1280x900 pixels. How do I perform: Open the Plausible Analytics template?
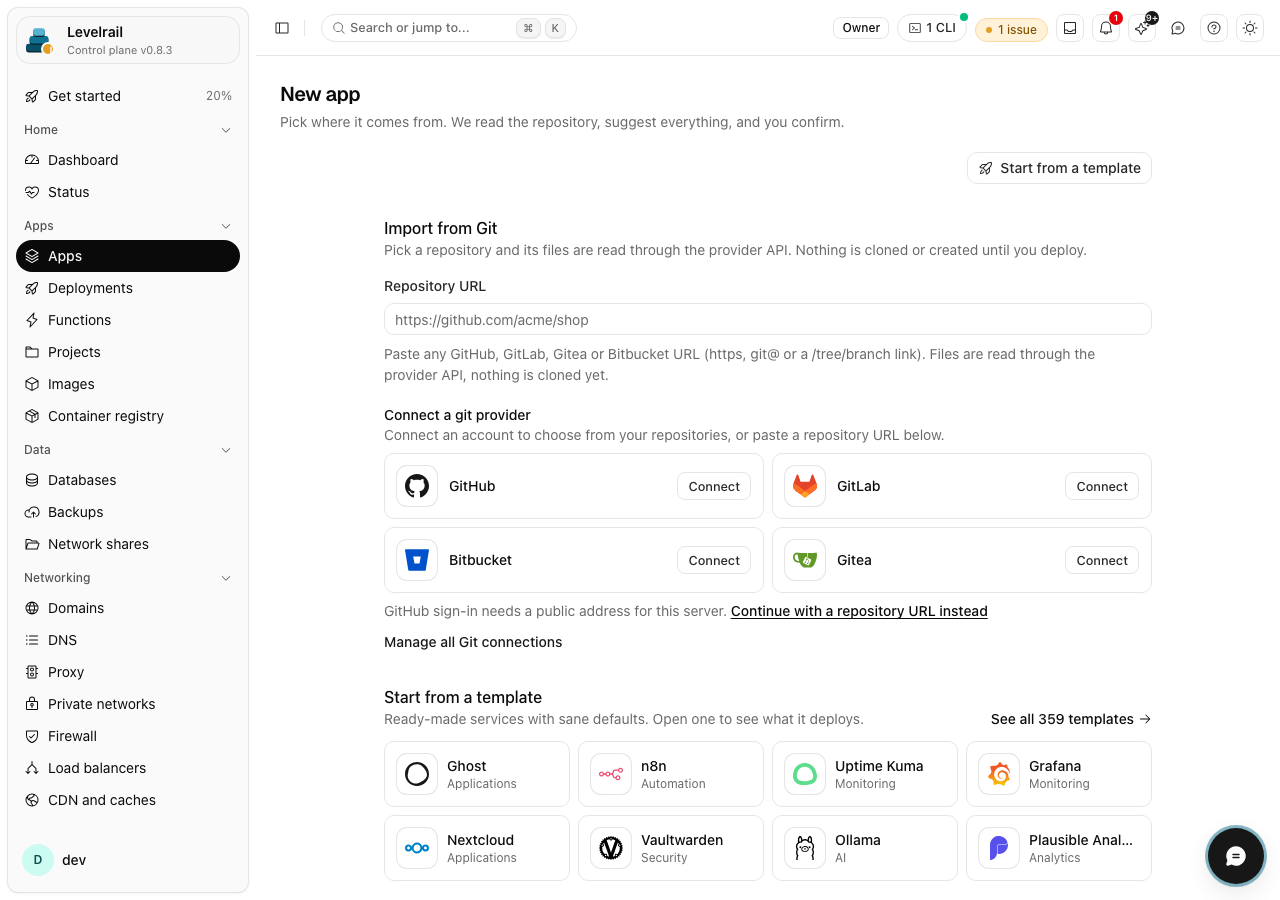(x=1059, y=848)
